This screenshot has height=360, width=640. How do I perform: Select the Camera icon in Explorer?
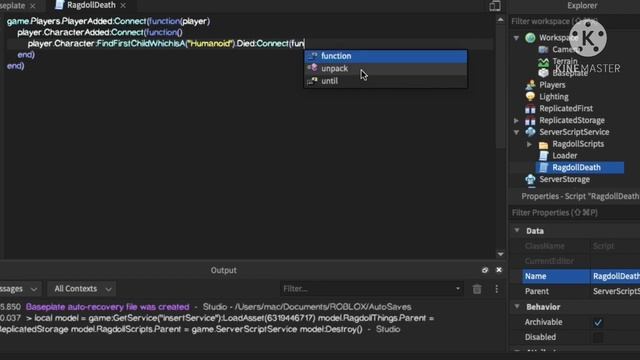click(x=543, y=50)
